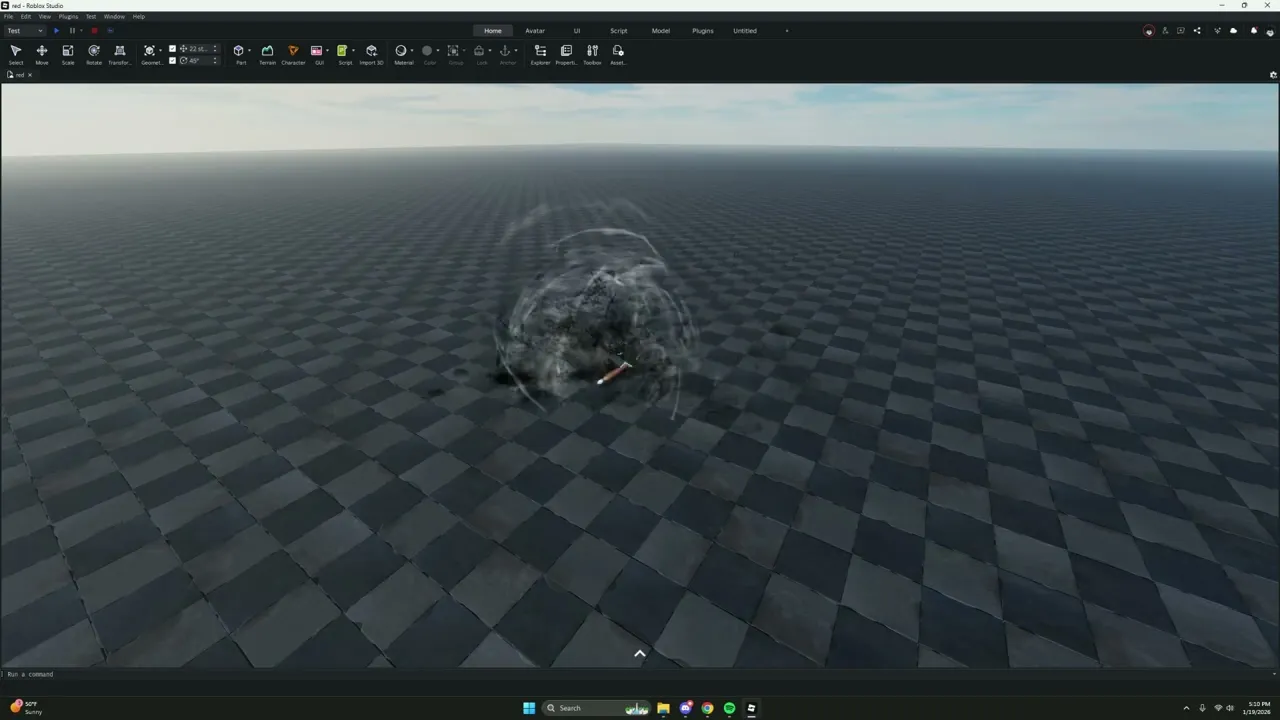Open the Properties panel
Image resolution: width=1280 pixels, height=720 pixels.
(x=566, y=54)
